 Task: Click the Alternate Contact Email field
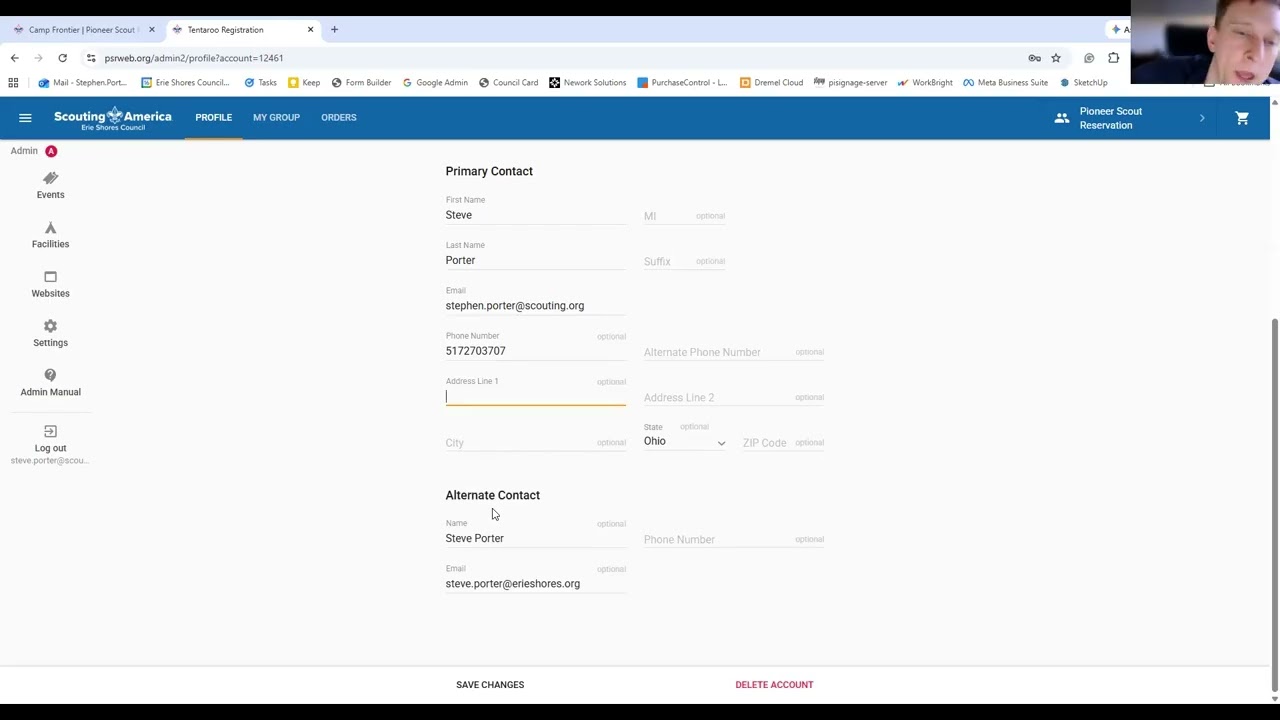tap(535, 584)
